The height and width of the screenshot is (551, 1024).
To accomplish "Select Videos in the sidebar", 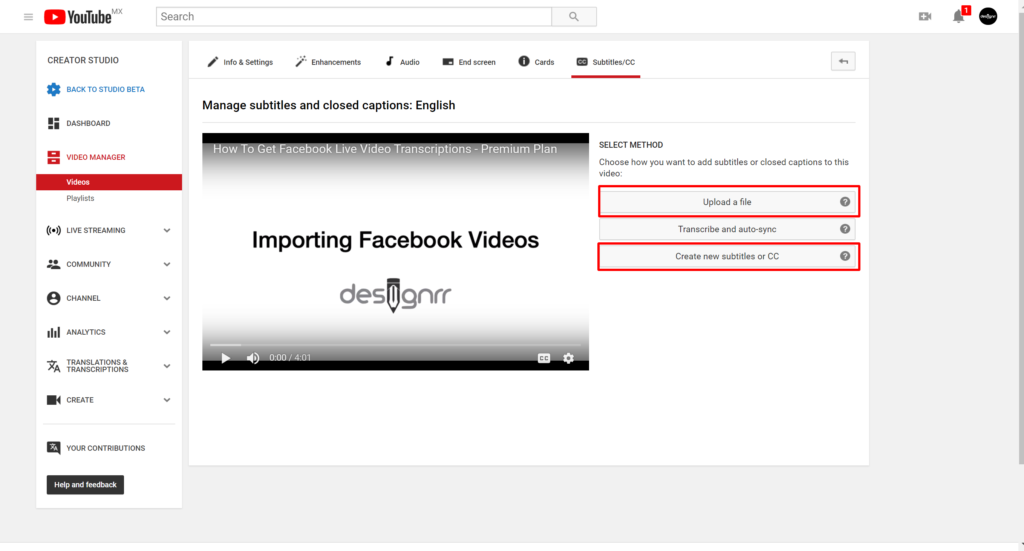I will tap(109, 182).
